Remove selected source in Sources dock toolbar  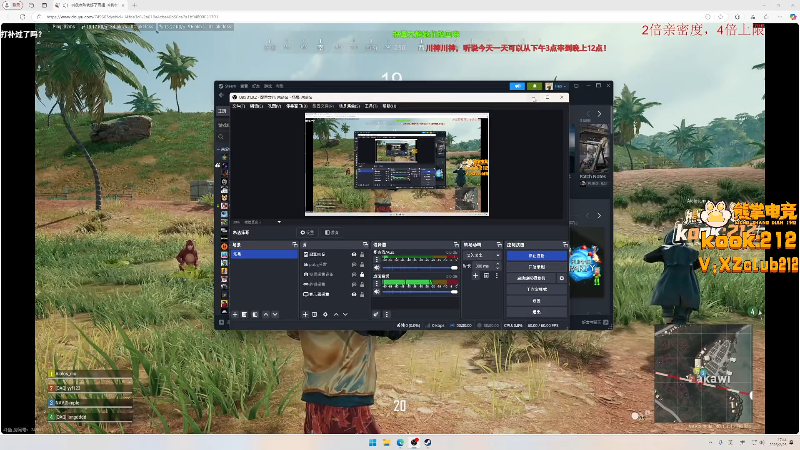(314, 315)
